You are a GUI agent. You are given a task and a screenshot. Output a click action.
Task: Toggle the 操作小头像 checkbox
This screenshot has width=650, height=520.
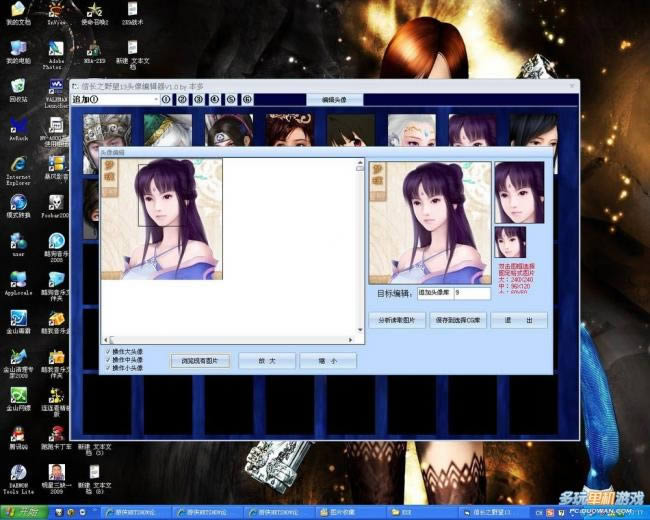tap(108, 369)
